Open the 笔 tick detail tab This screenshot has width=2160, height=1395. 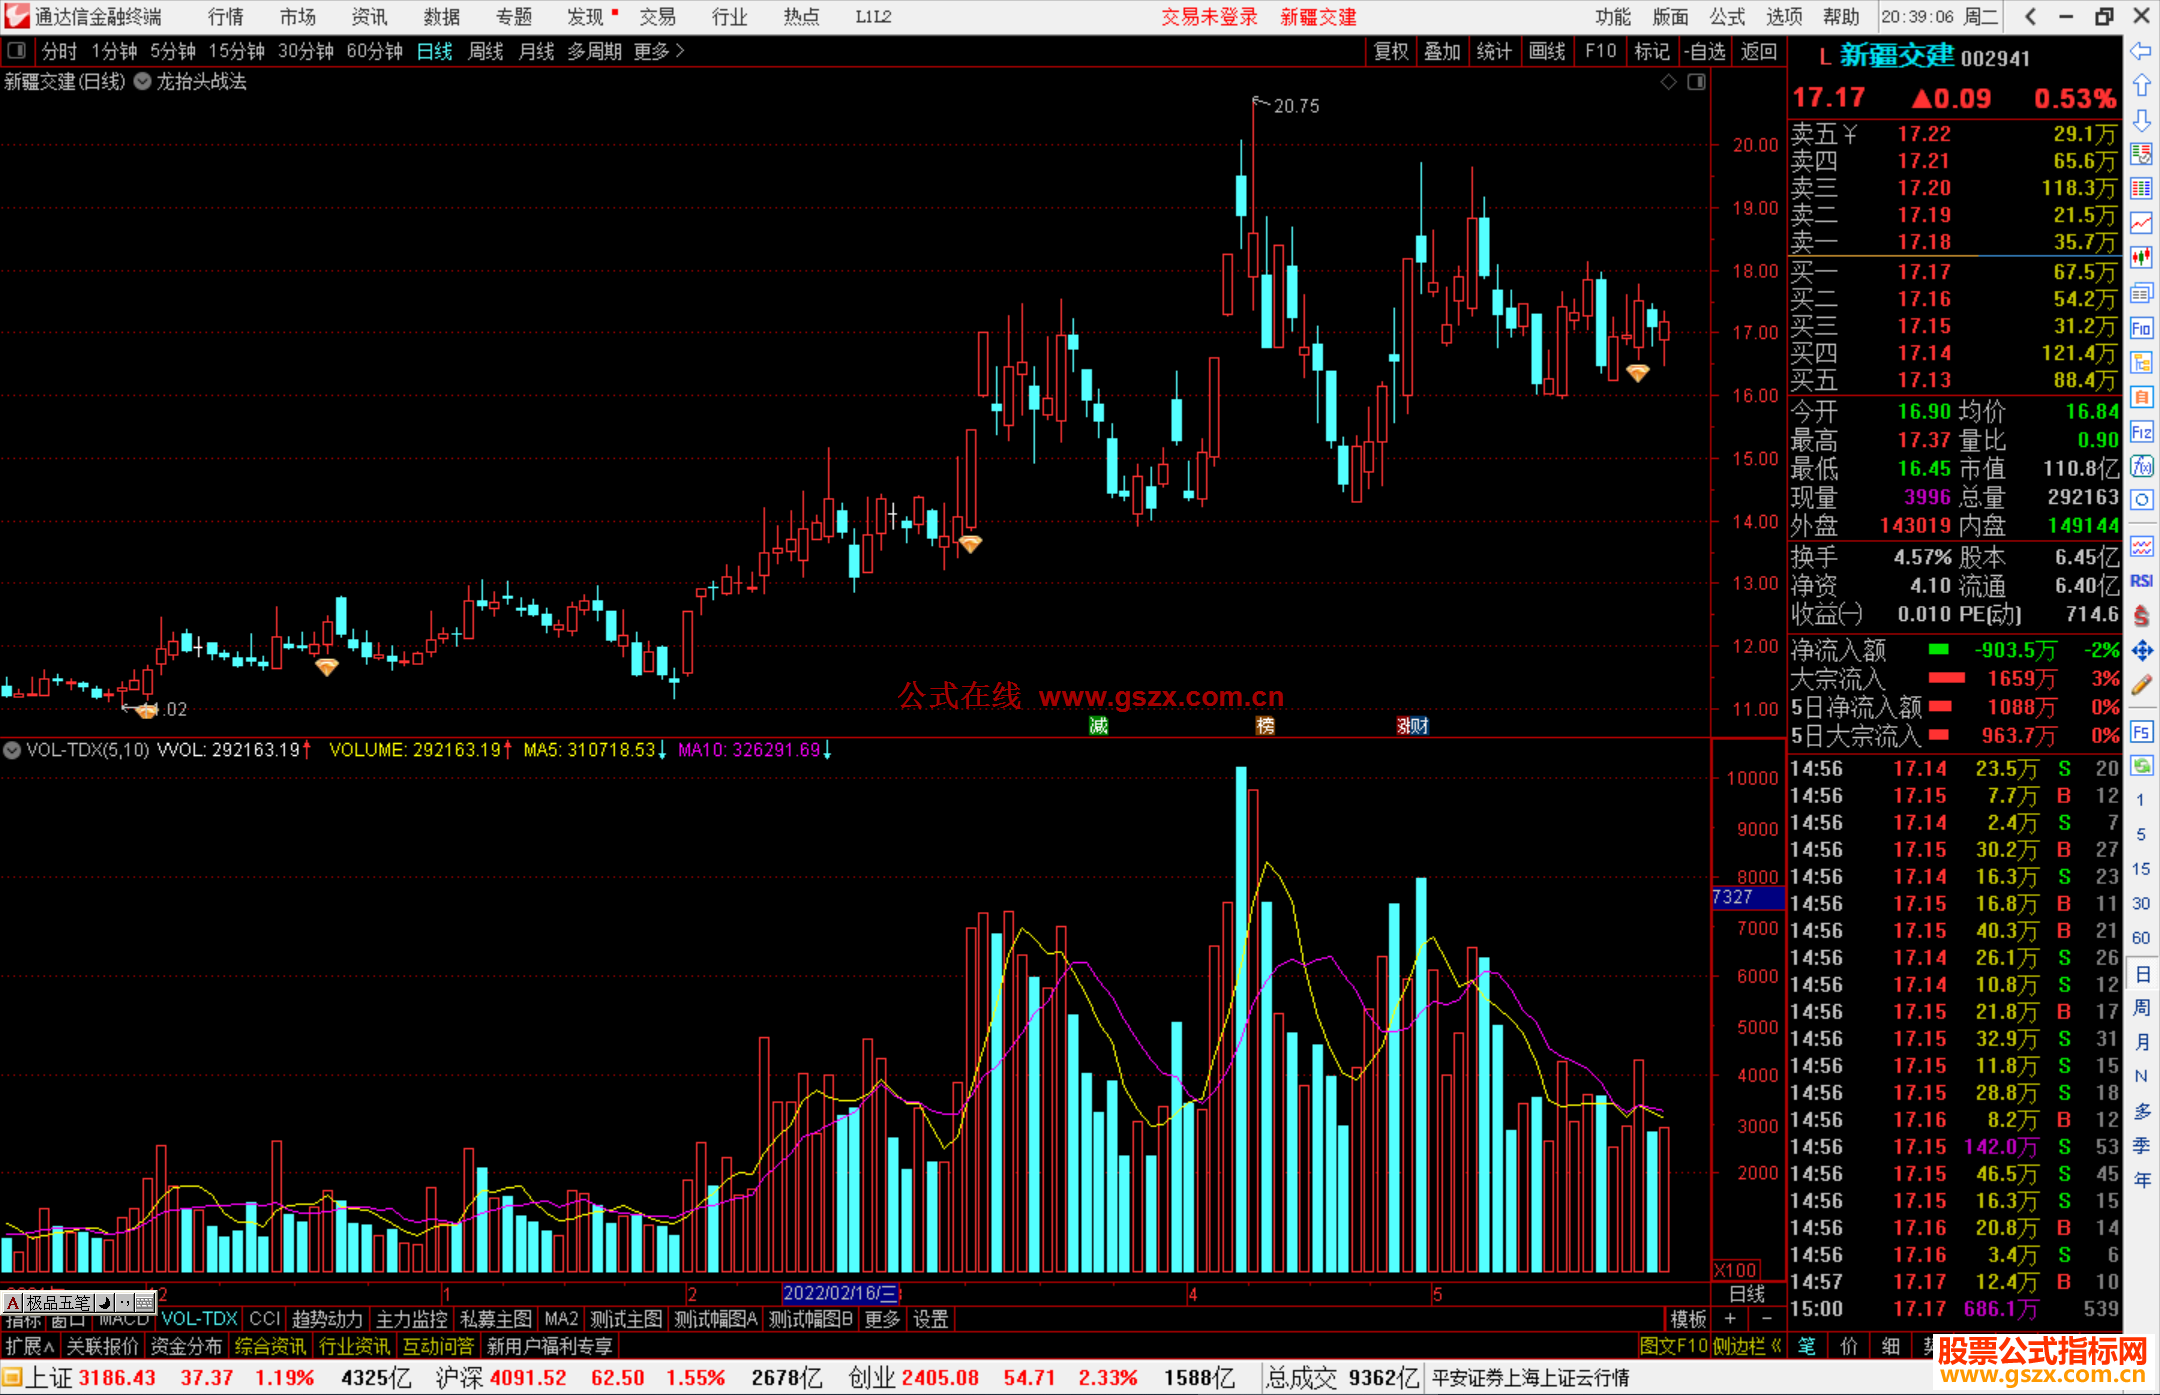[x=1807, y=1346]
